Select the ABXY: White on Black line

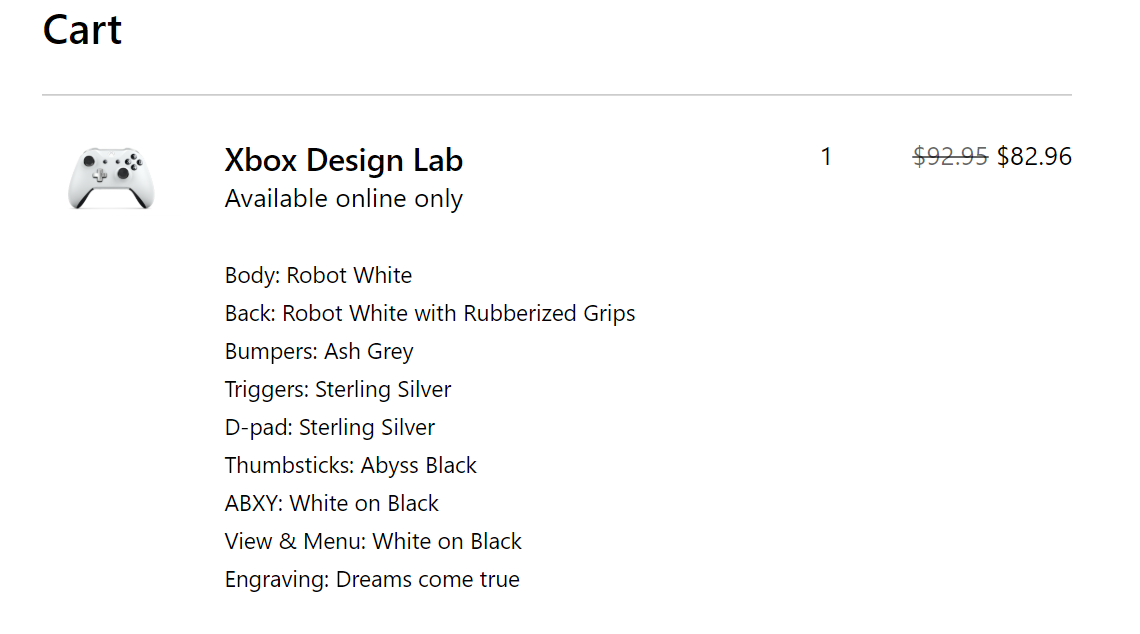[332, 503]
